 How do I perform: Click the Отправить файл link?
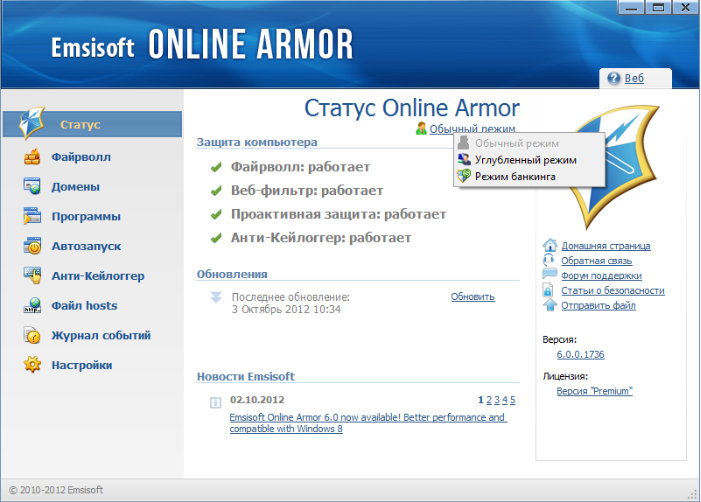click(598, 306)
